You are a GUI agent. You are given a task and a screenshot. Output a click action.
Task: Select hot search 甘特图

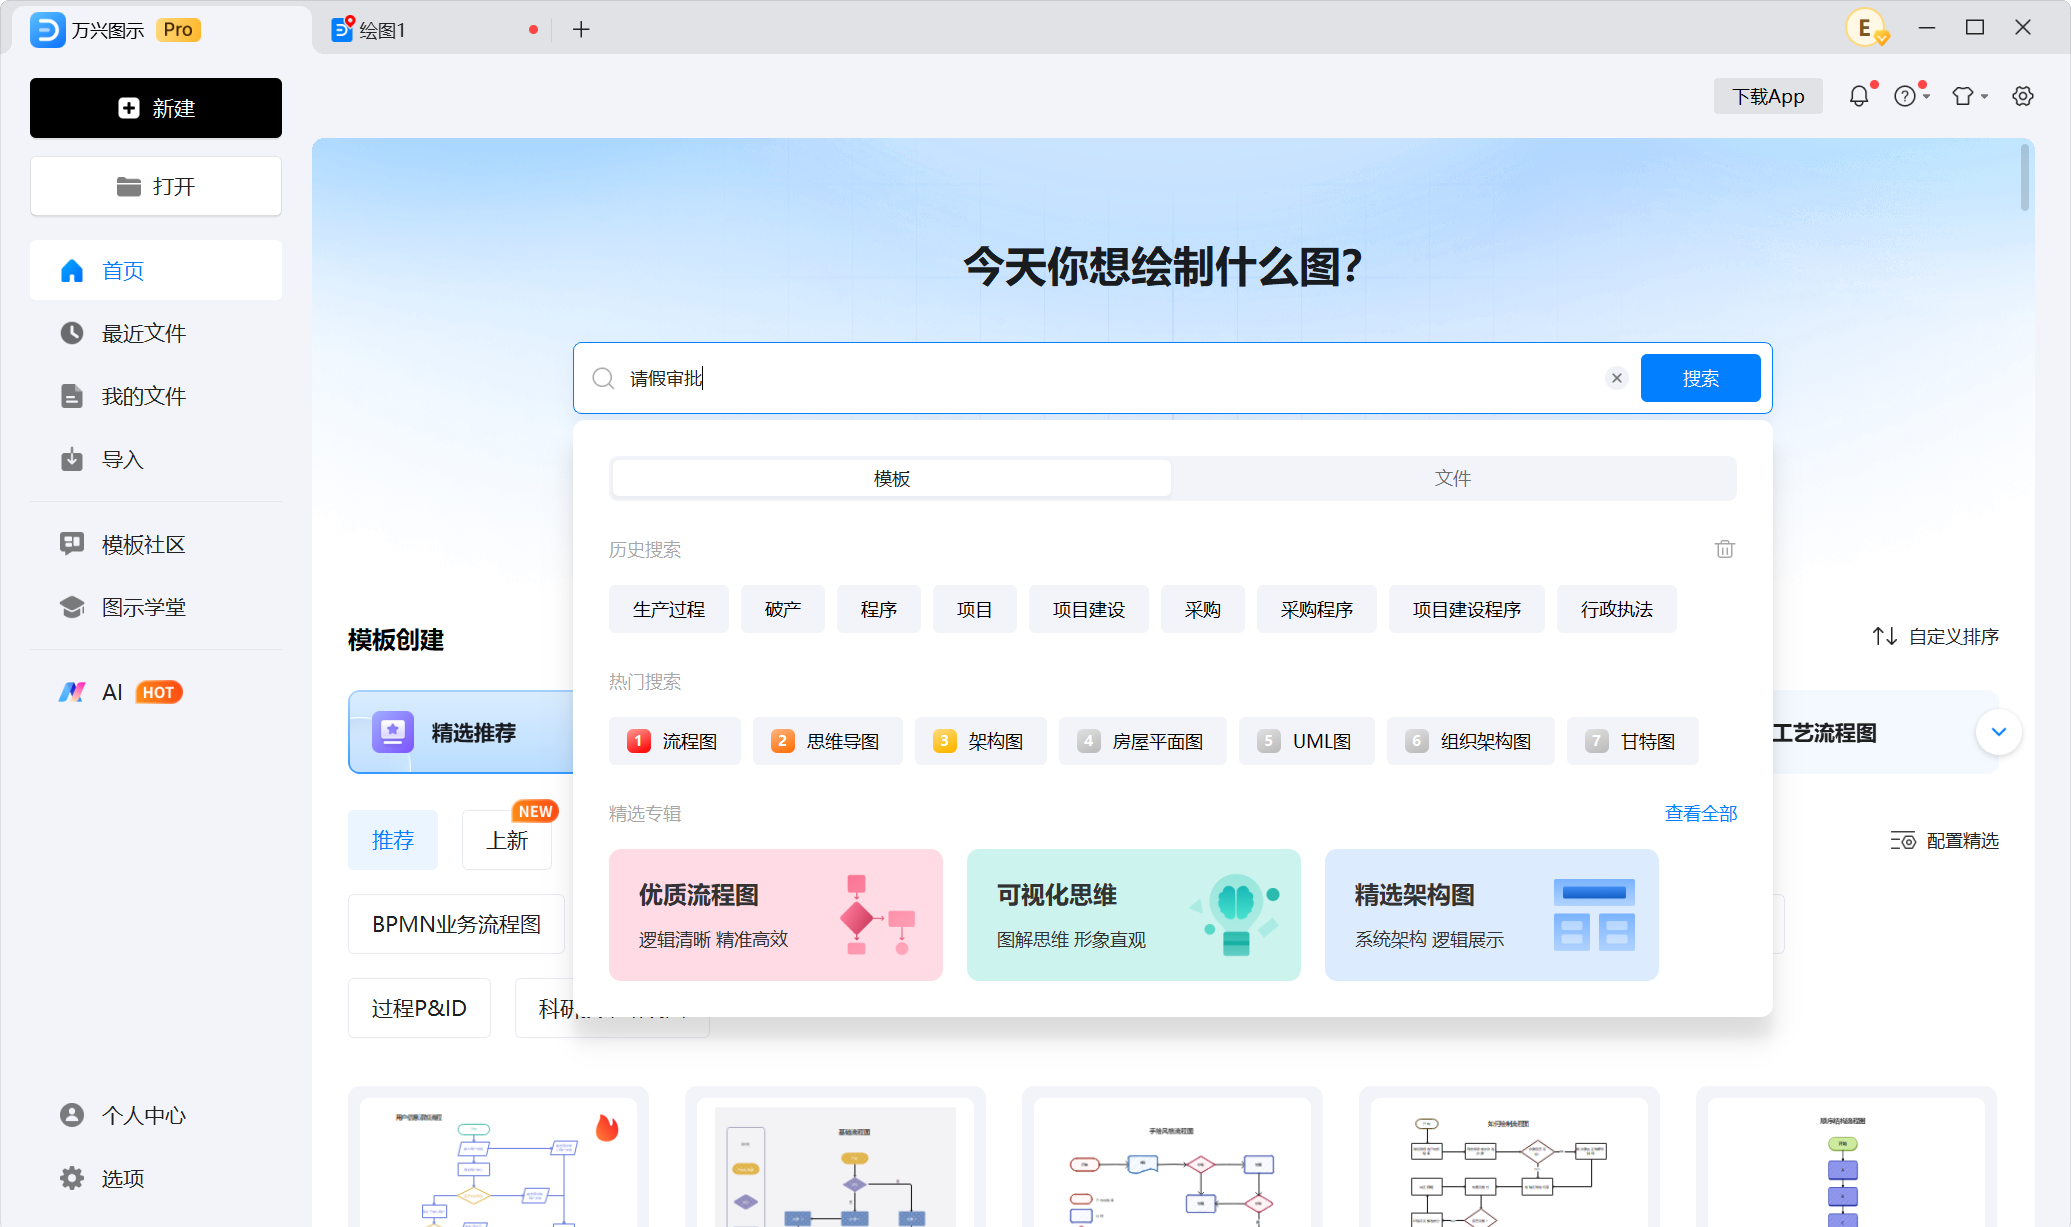1632,741
